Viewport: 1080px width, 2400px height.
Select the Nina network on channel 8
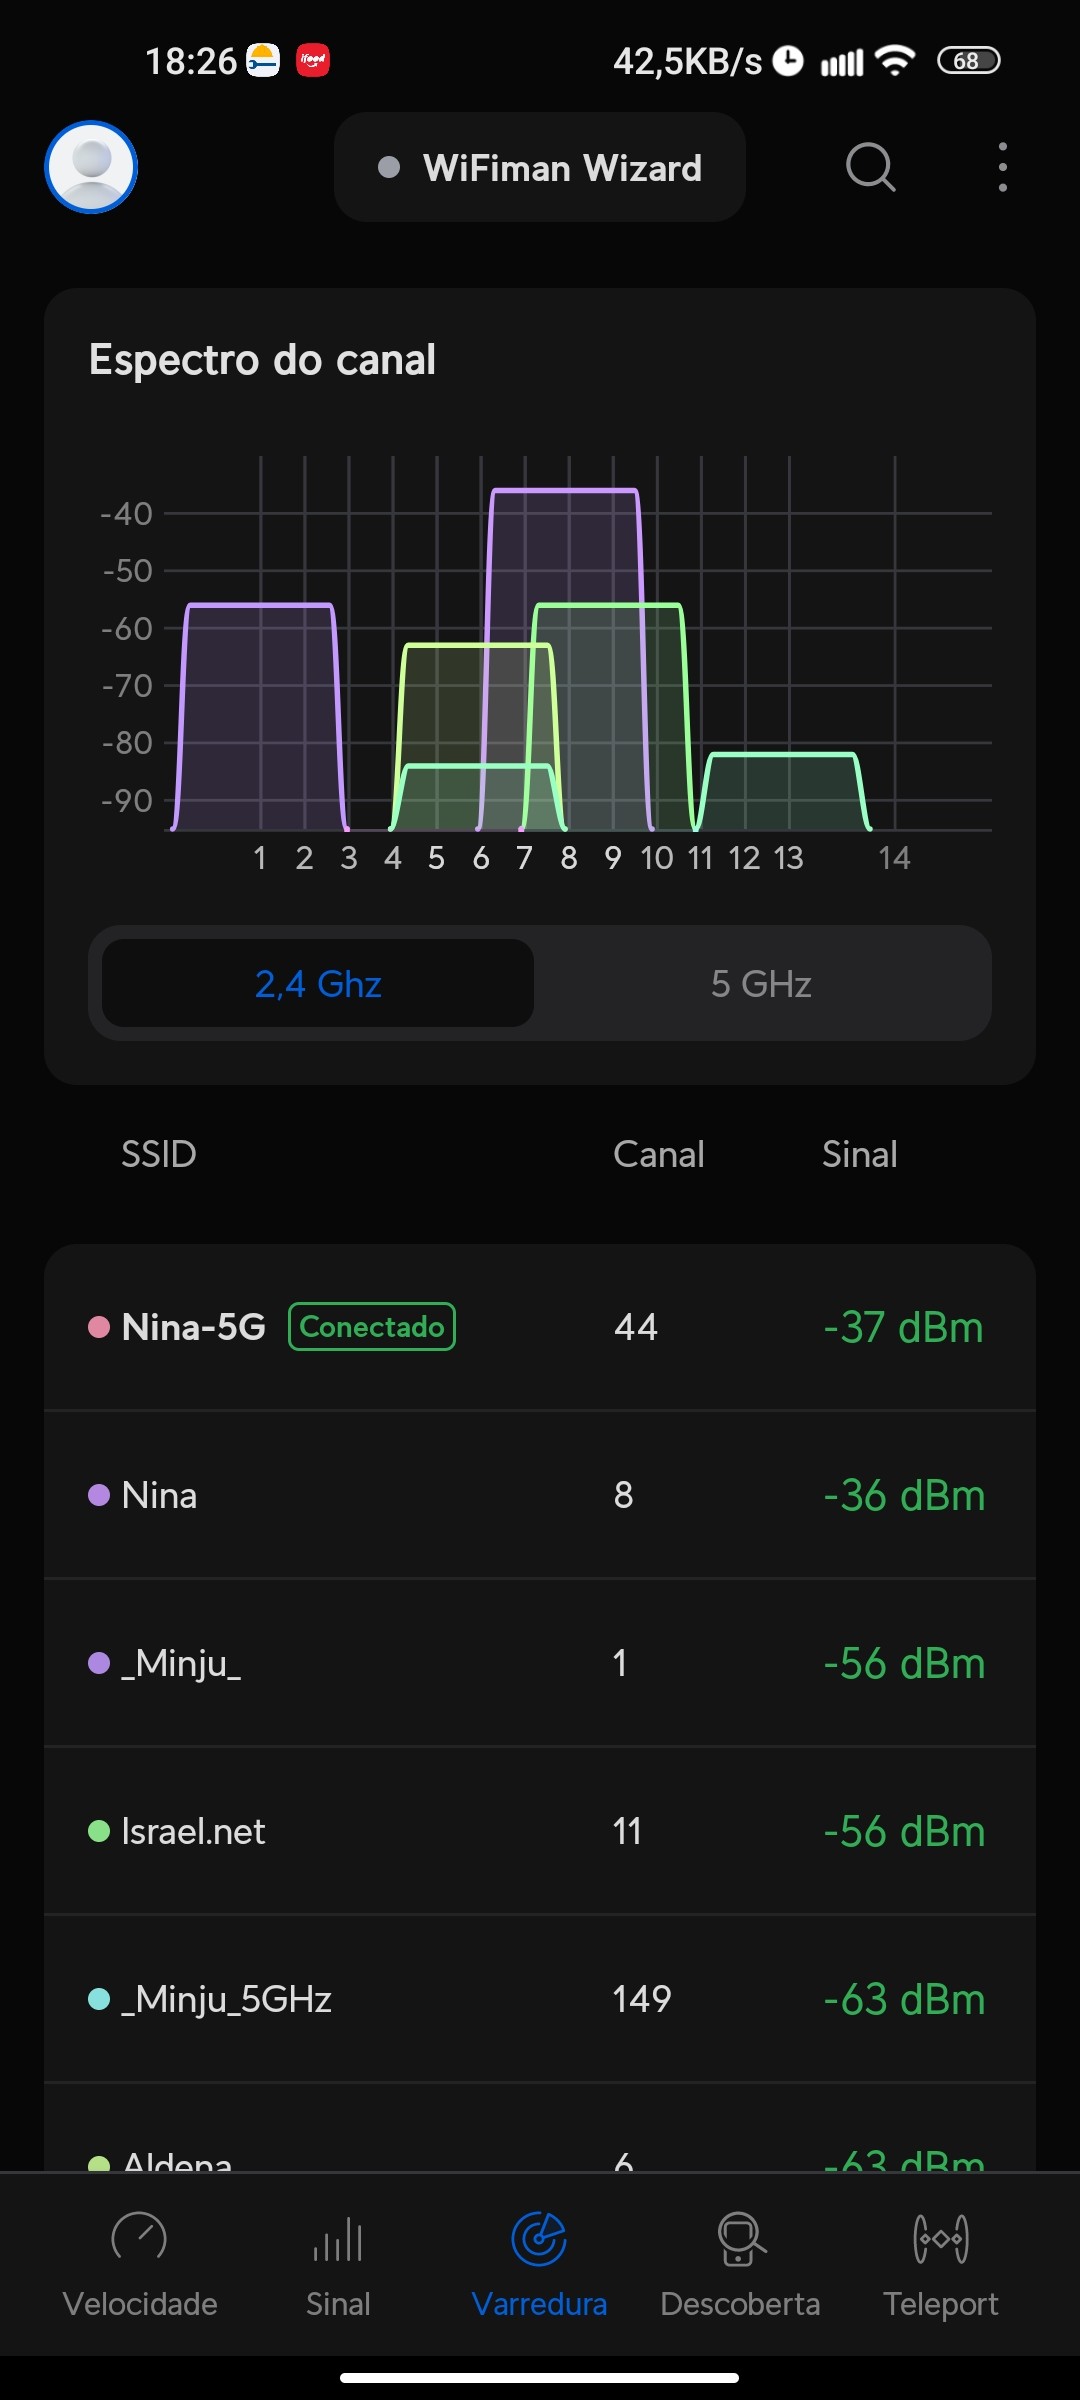[540, 1496]
